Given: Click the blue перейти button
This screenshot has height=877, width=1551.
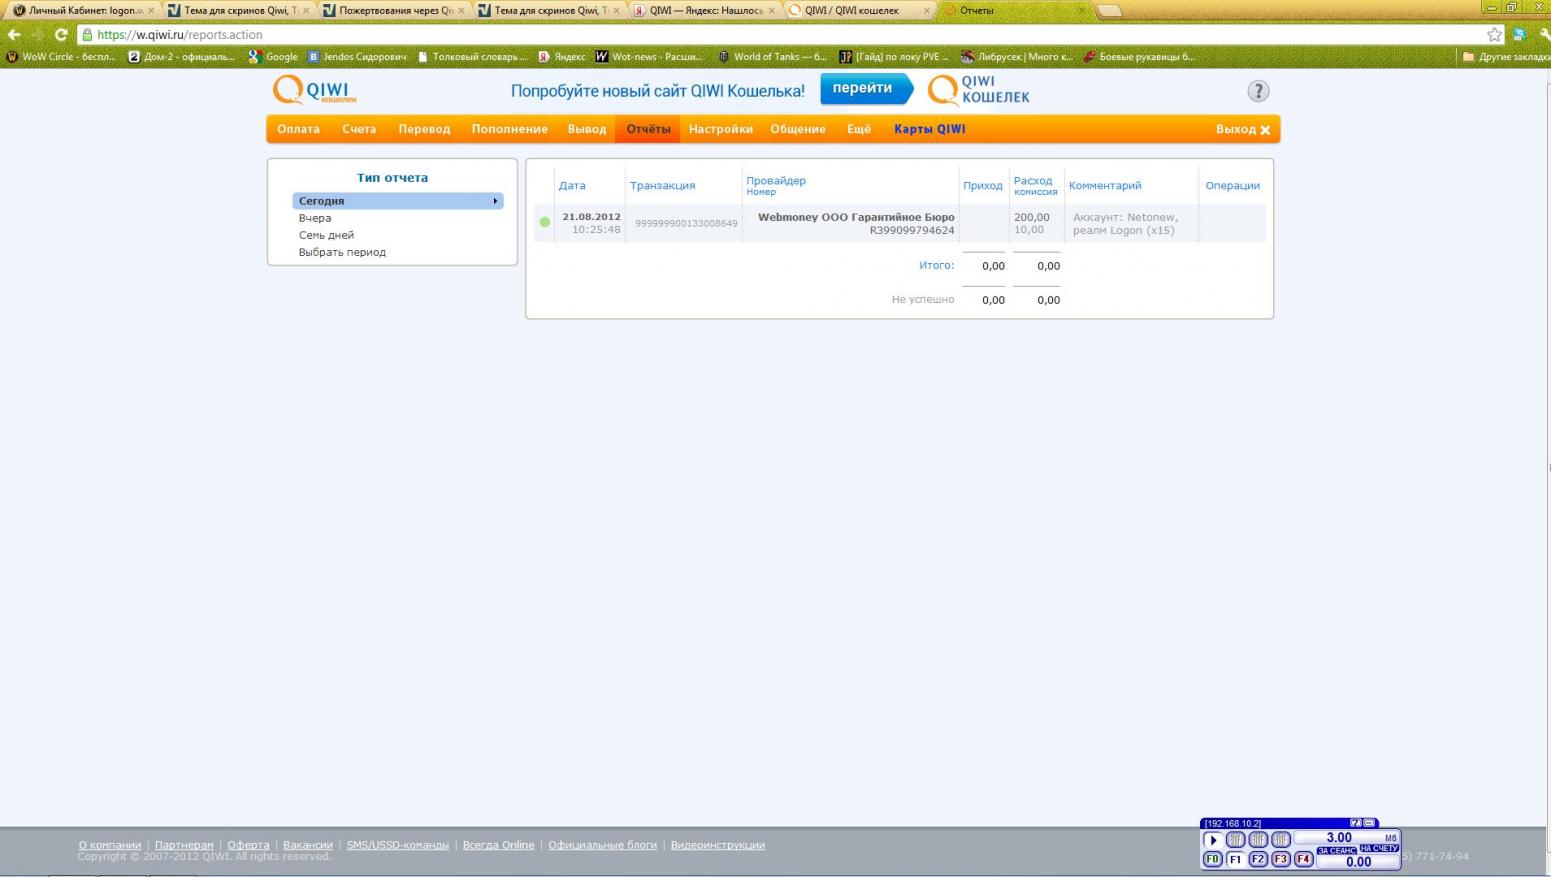Looking at the screenshot, I should [863, 89].
